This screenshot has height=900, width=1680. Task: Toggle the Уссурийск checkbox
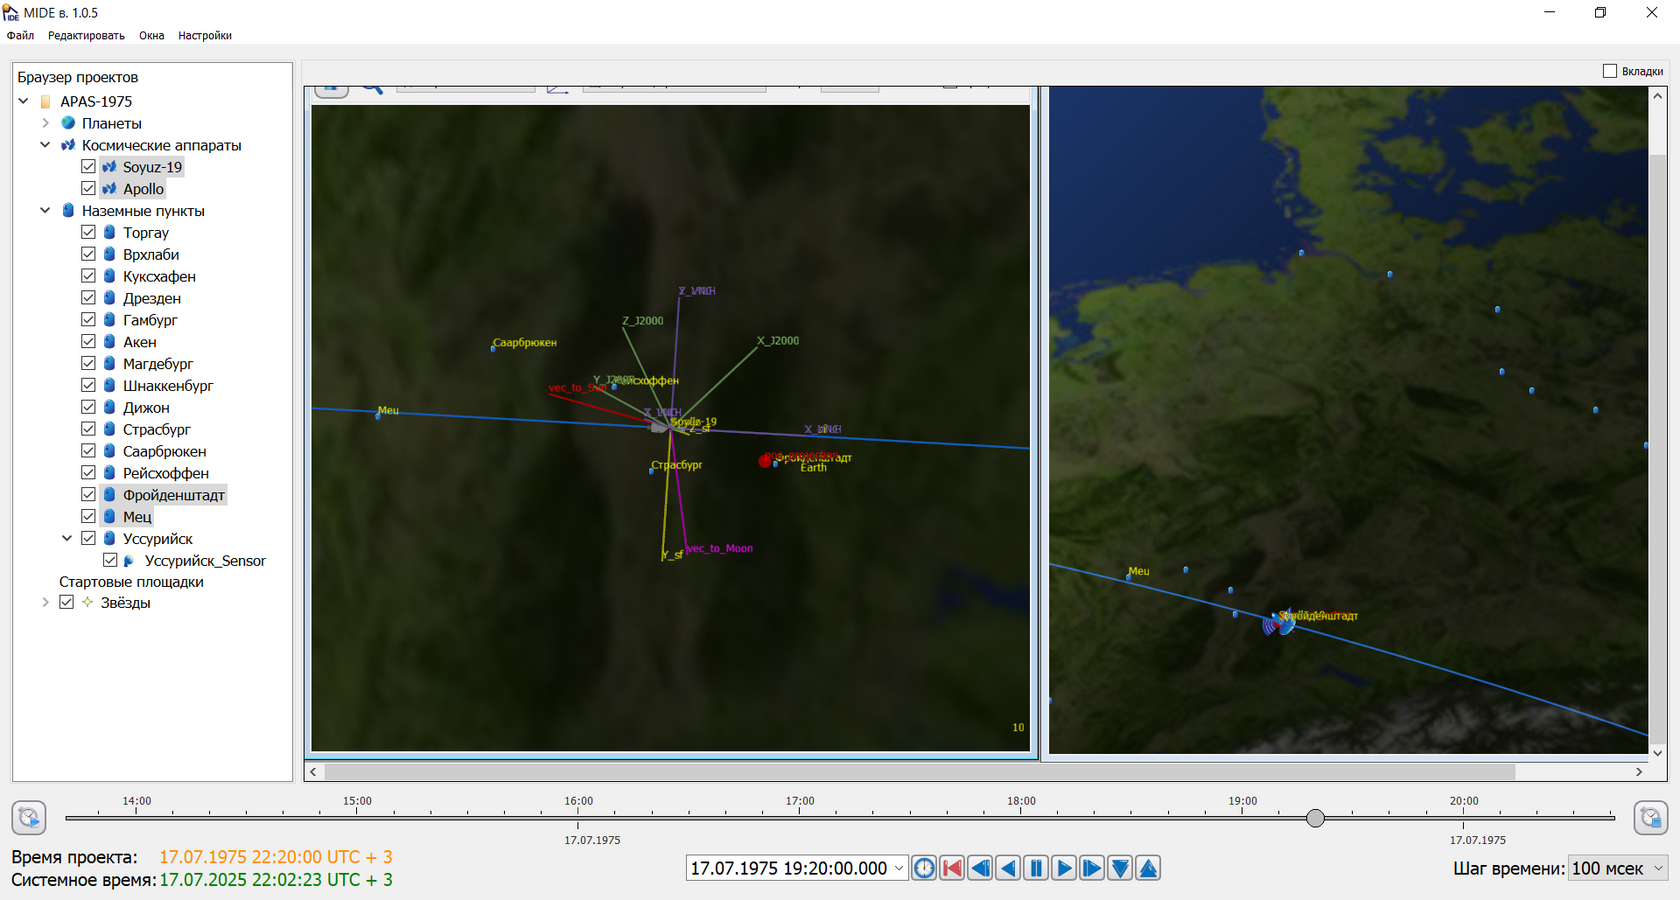click(88, 538)
